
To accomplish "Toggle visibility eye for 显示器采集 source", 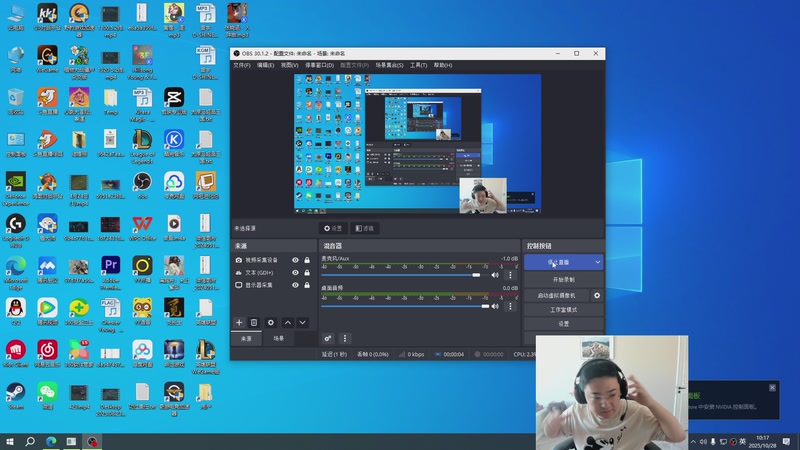I will 295,285.
